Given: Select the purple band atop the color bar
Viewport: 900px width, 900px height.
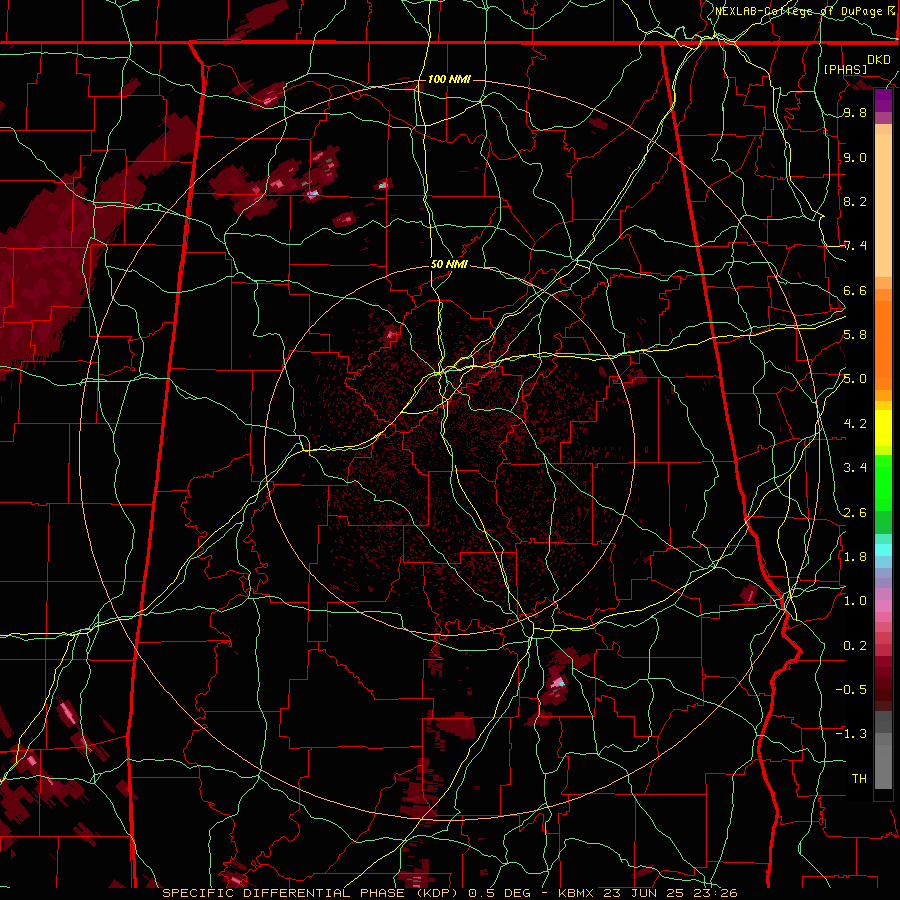Looking at the screenshot, I should pos(883,100).
